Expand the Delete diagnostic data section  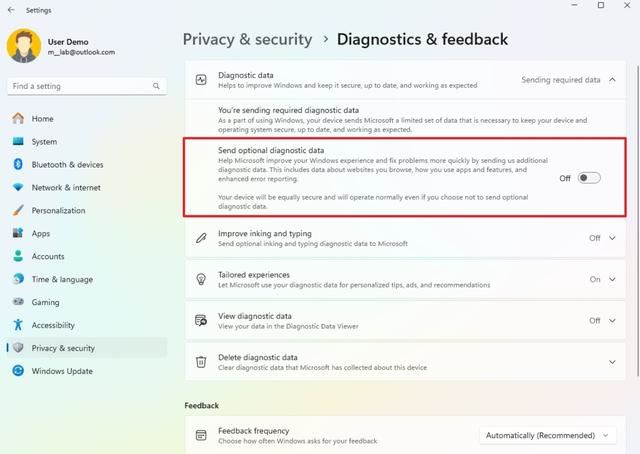tap(612, 361)
